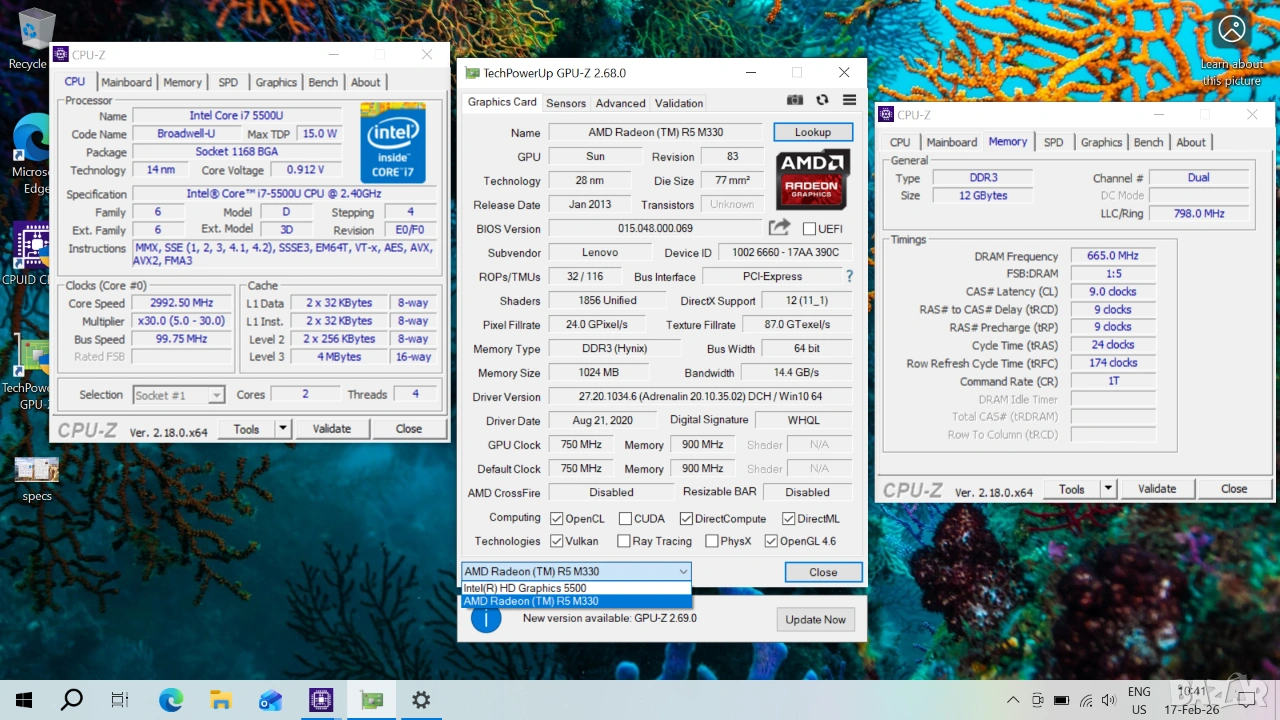This screenshot has width=1280, height=720.
Task: Switch to the Sensors tab in GPU-Z
Action: pyautogui.click(x=566, y=103)
